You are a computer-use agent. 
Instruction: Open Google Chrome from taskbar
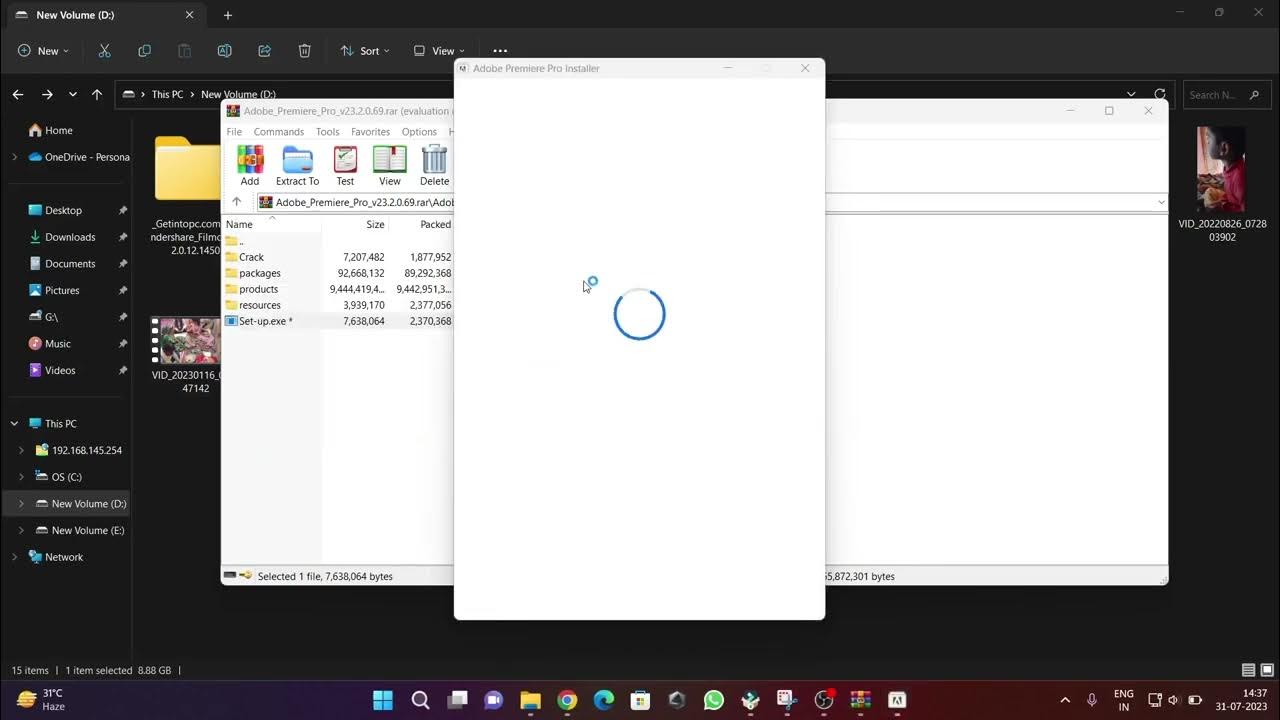coord(567,700)
